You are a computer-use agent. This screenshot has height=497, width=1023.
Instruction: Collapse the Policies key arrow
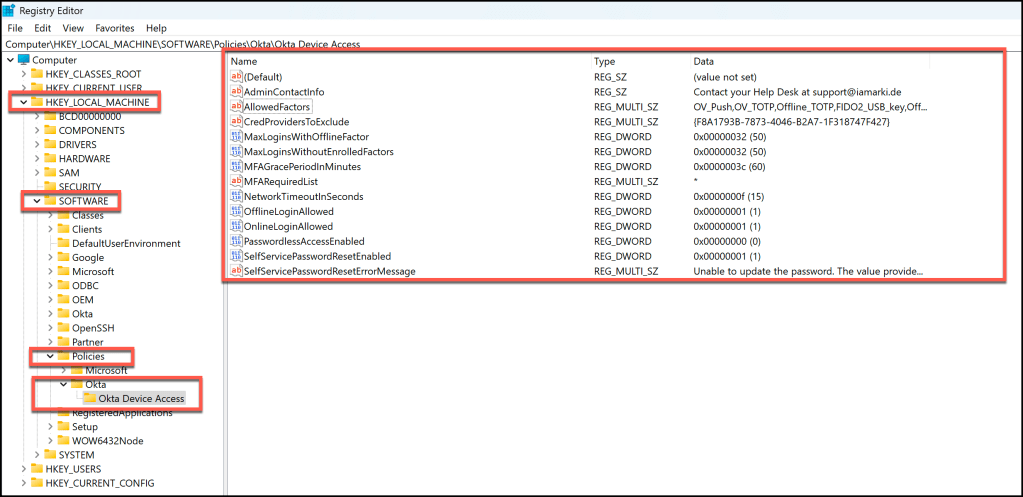tap(51, 357)
